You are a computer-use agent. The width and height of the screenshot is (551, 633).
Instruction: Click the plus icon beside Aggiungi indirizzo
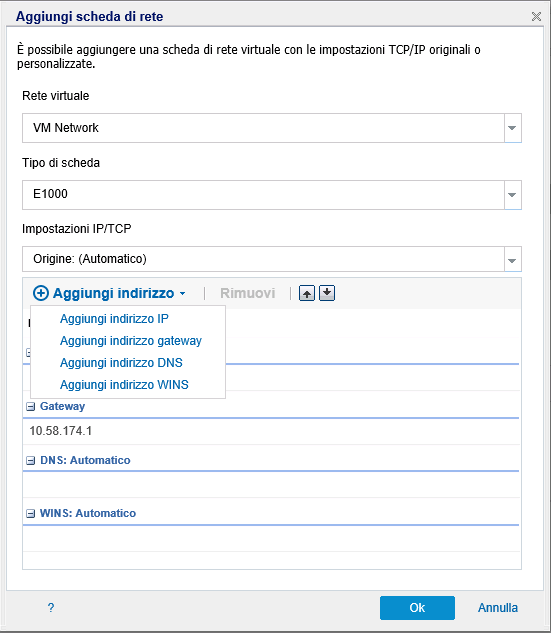coord(41,293)
